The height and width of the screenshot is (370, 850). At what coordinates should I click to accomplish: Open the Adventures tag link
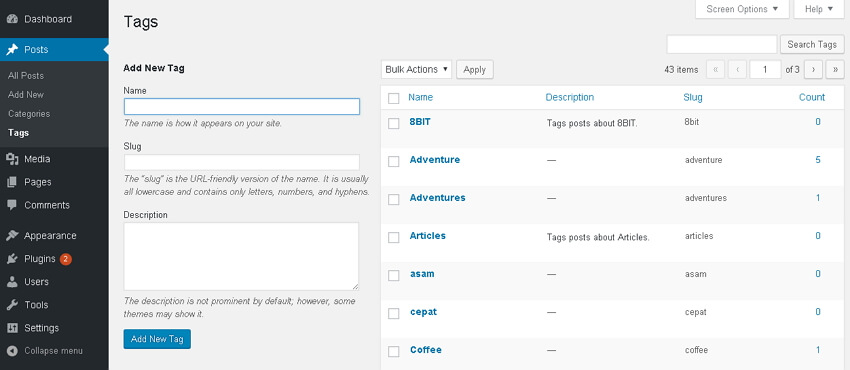437,198
